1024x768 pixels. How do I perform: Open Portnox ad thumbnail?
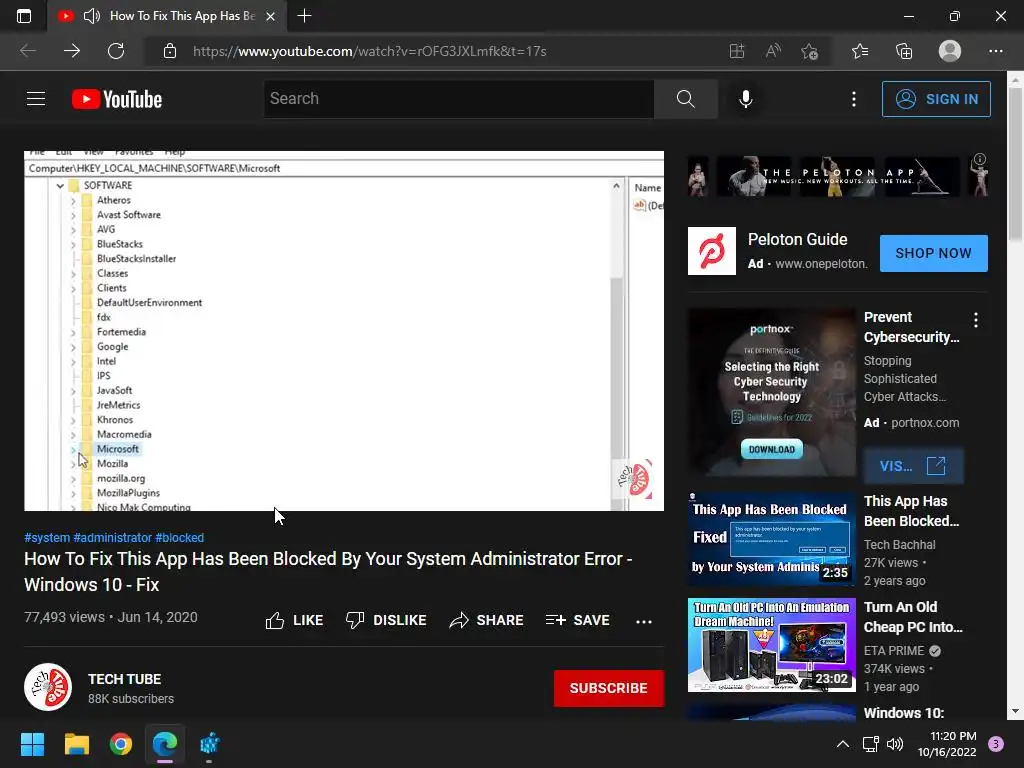pyautogui.click(x=771, y=392)
